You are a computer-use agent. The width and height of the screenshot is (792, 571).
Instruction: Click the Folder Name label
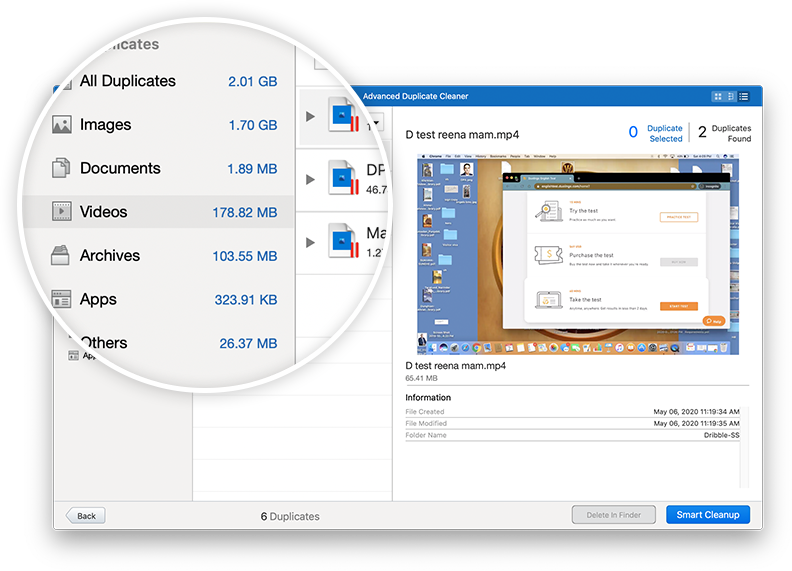[x=426, y=435]
